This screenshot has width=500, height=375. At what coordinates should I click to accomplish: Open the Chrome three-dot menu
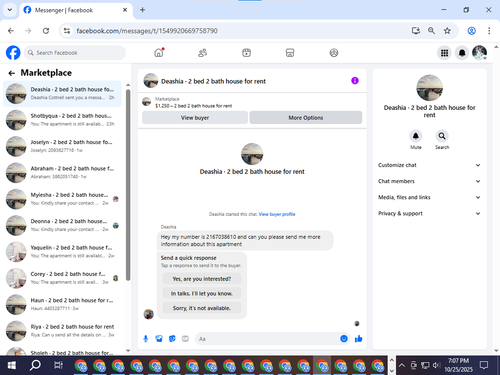489,31
